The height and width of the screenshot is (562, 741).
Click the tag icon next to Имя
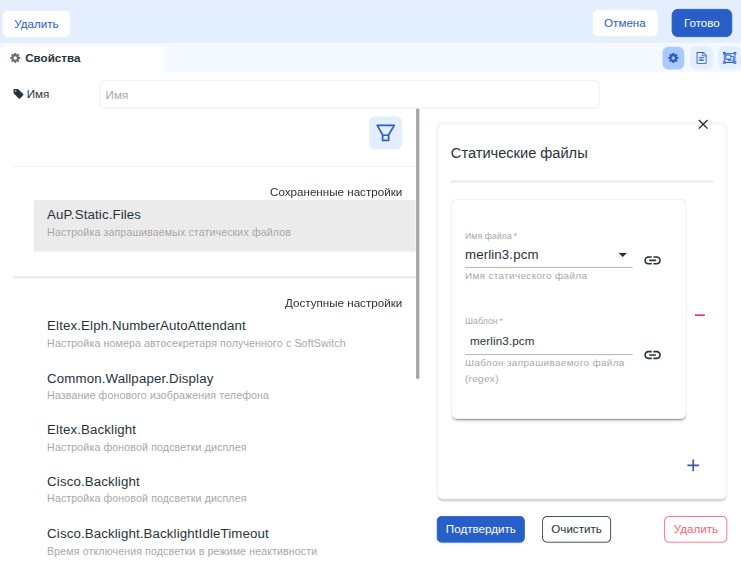(18, 94)
